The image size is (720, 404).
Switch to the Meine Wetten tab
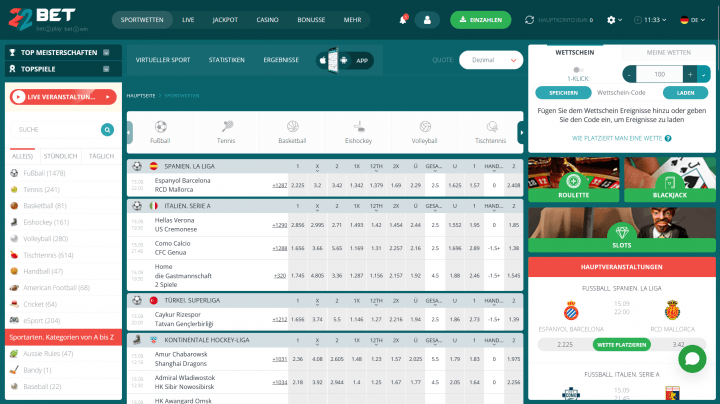pos(669,51)
